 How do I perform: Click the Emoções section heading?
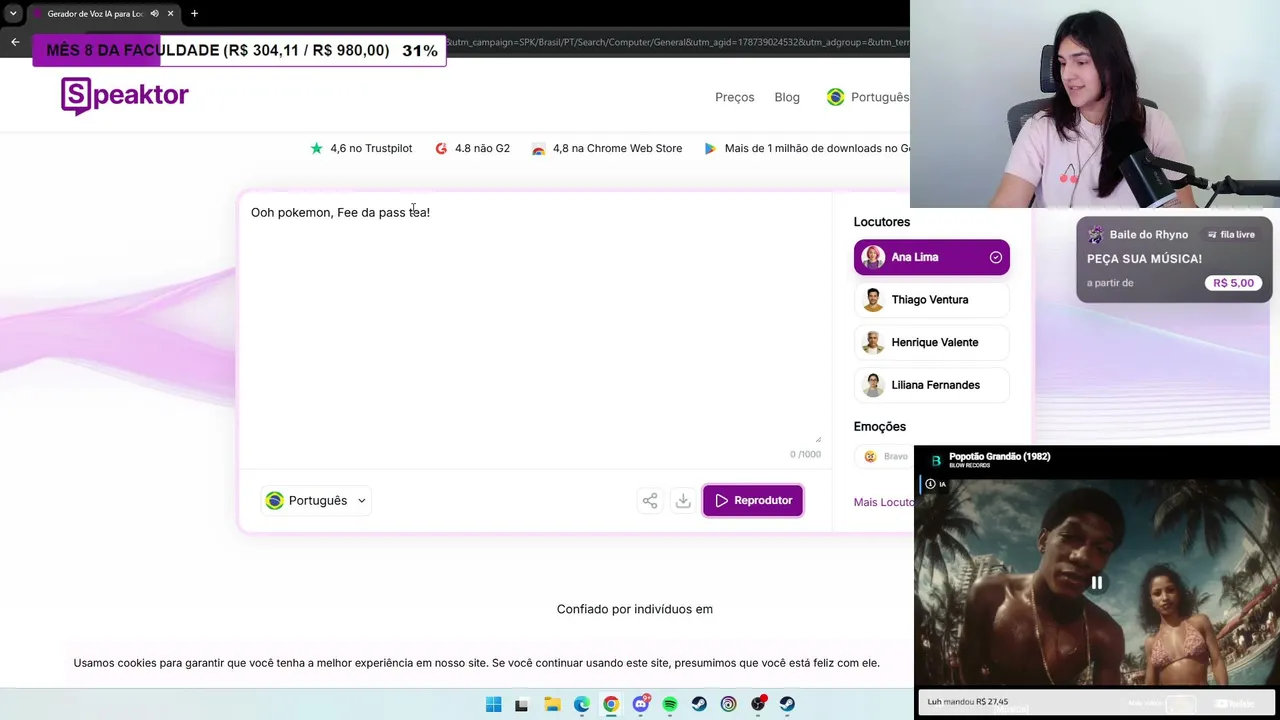[880, 427]
